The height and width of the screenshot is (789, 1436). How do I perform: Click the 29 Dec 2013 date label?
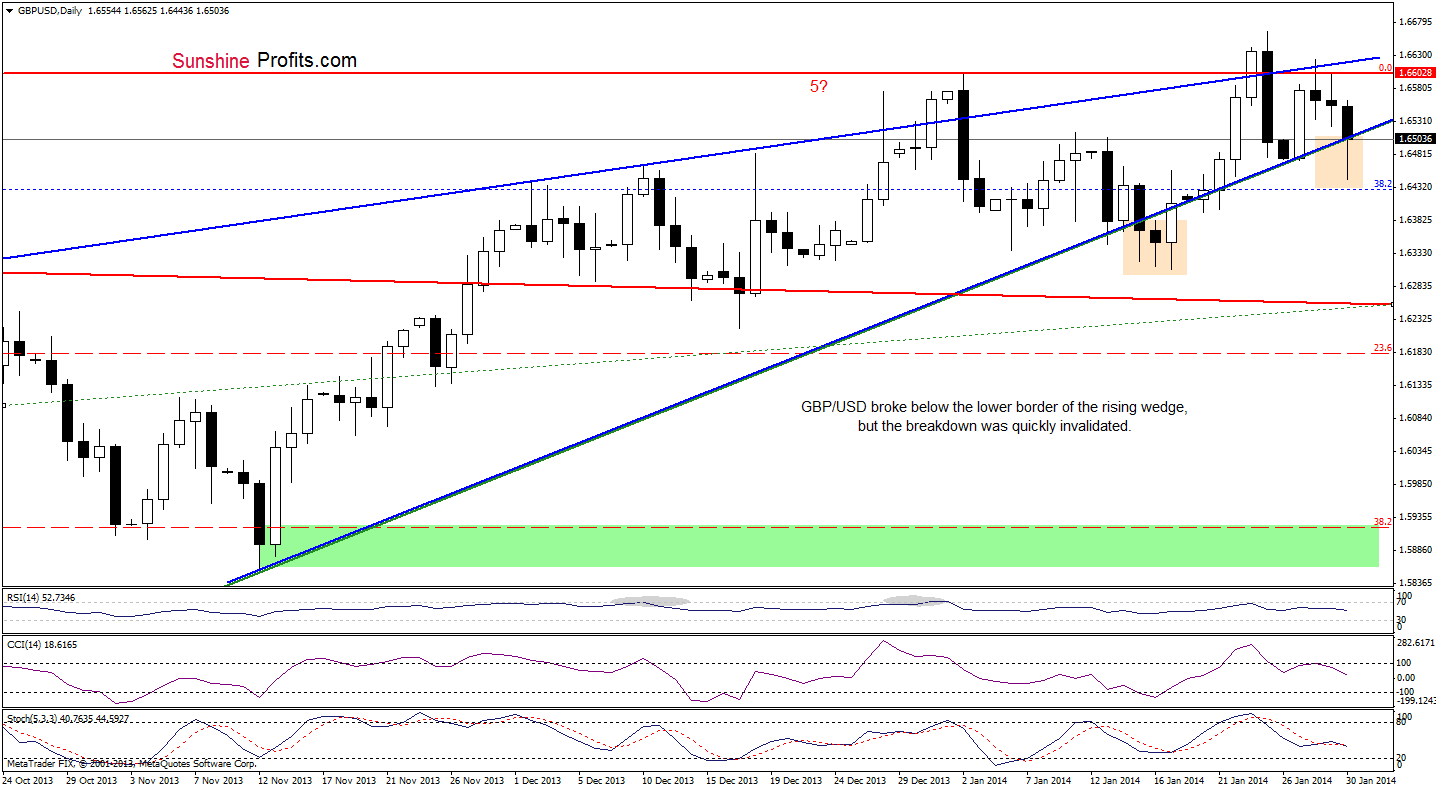(923, 780)
